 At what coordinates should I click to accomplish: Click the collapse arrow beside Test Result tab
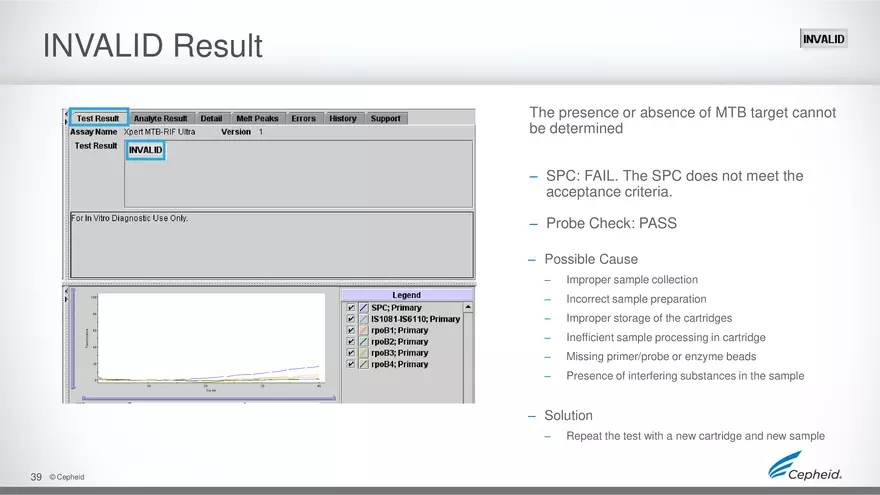[x=67, y=113]
